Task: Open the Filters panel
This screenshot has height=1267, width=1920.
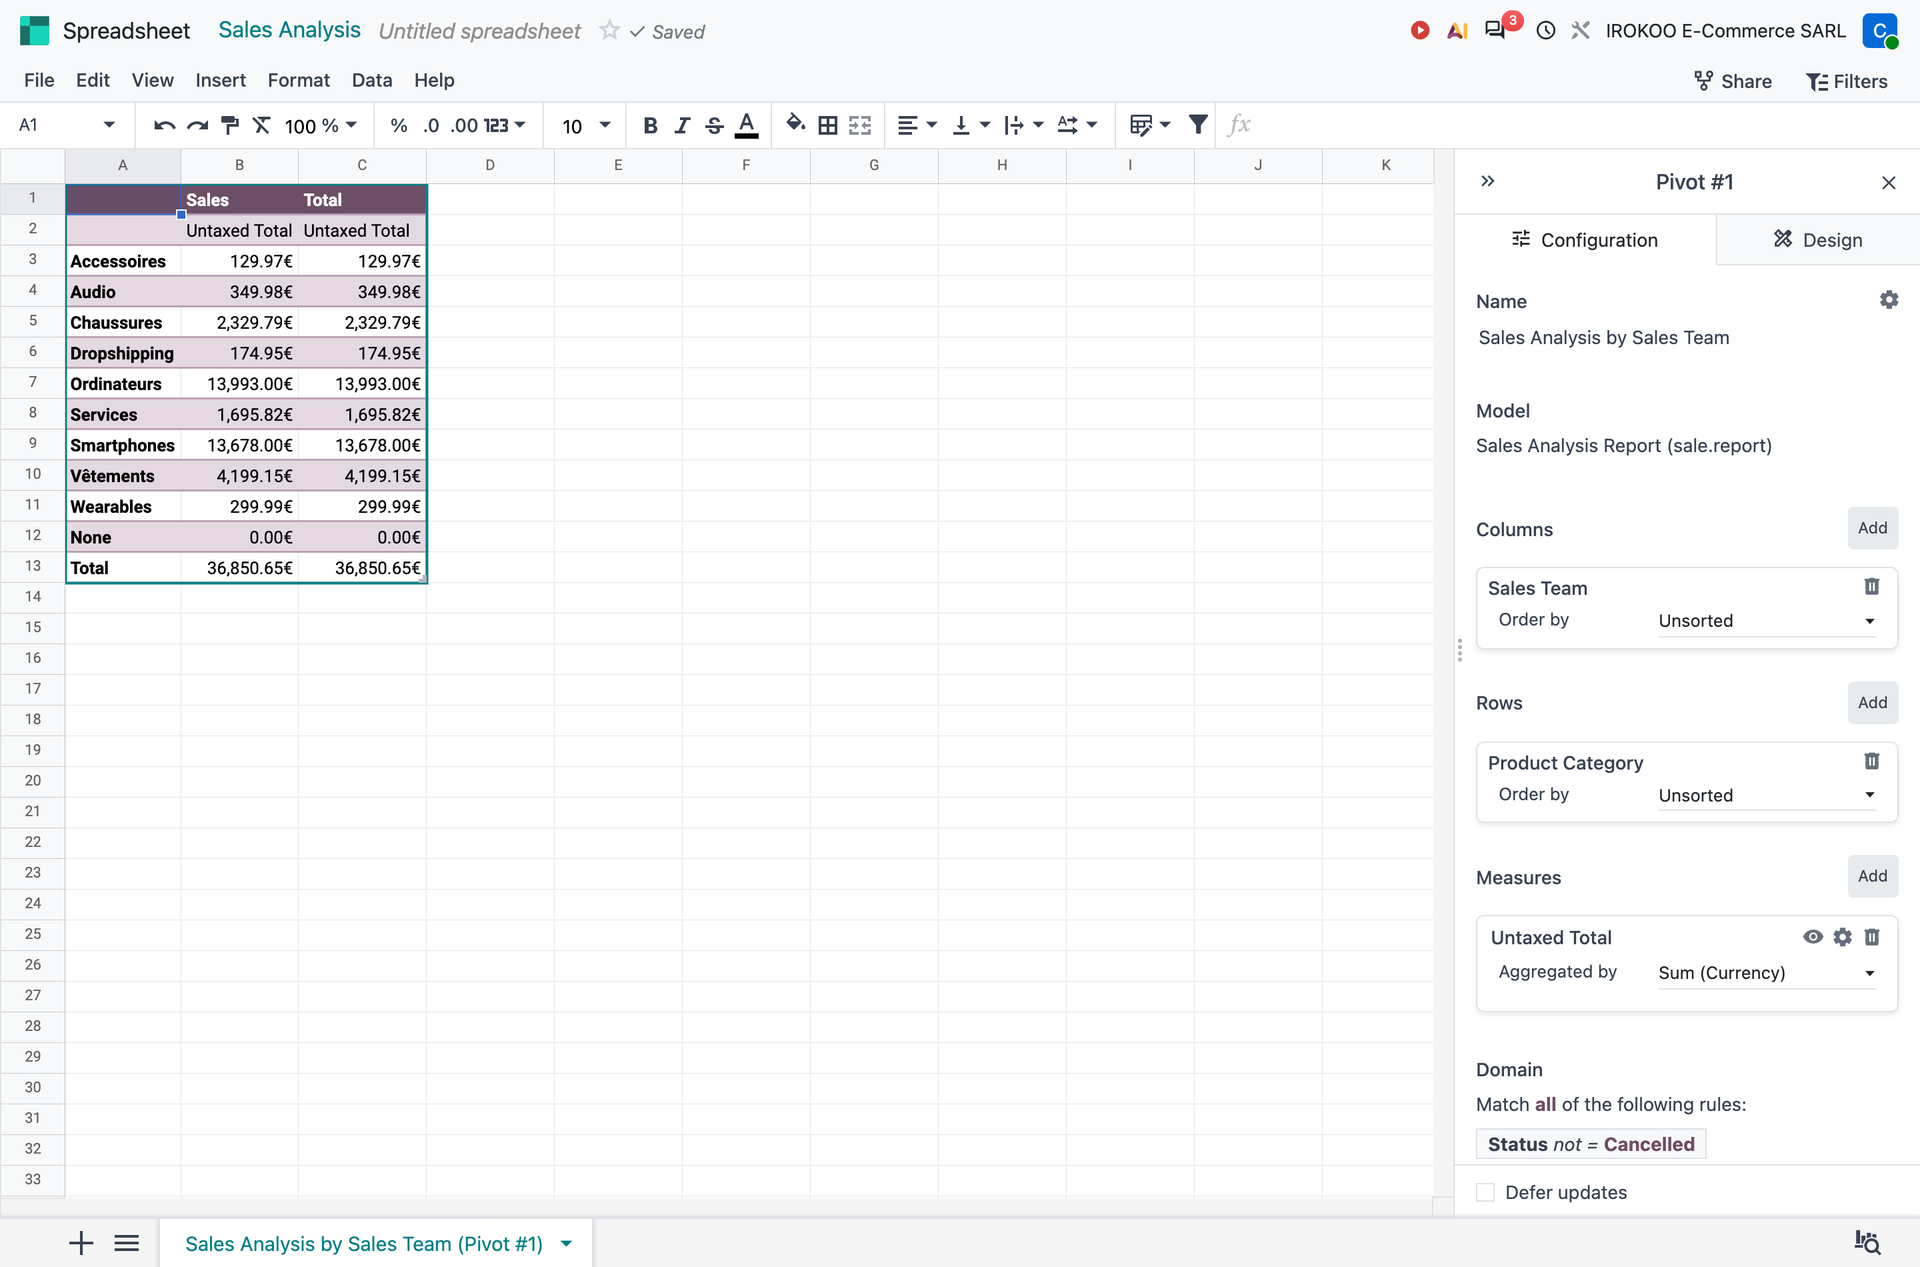Action: (x=1846, y=81)
